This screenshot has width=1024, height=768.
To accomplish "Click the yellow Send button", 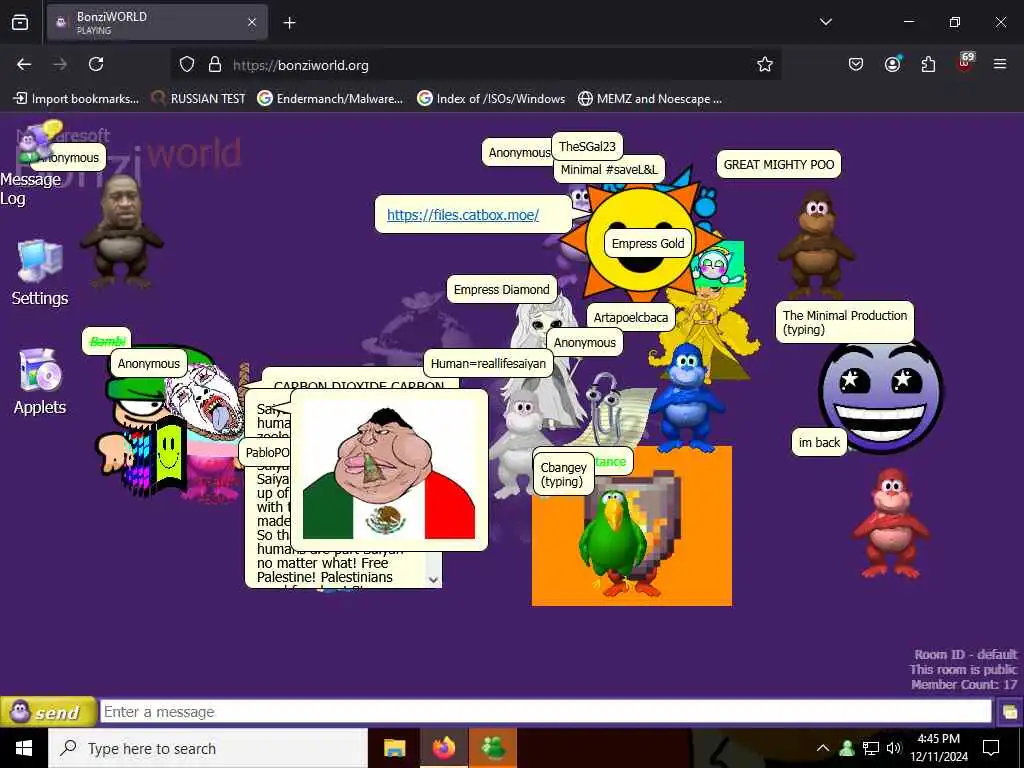I will 48,712.
